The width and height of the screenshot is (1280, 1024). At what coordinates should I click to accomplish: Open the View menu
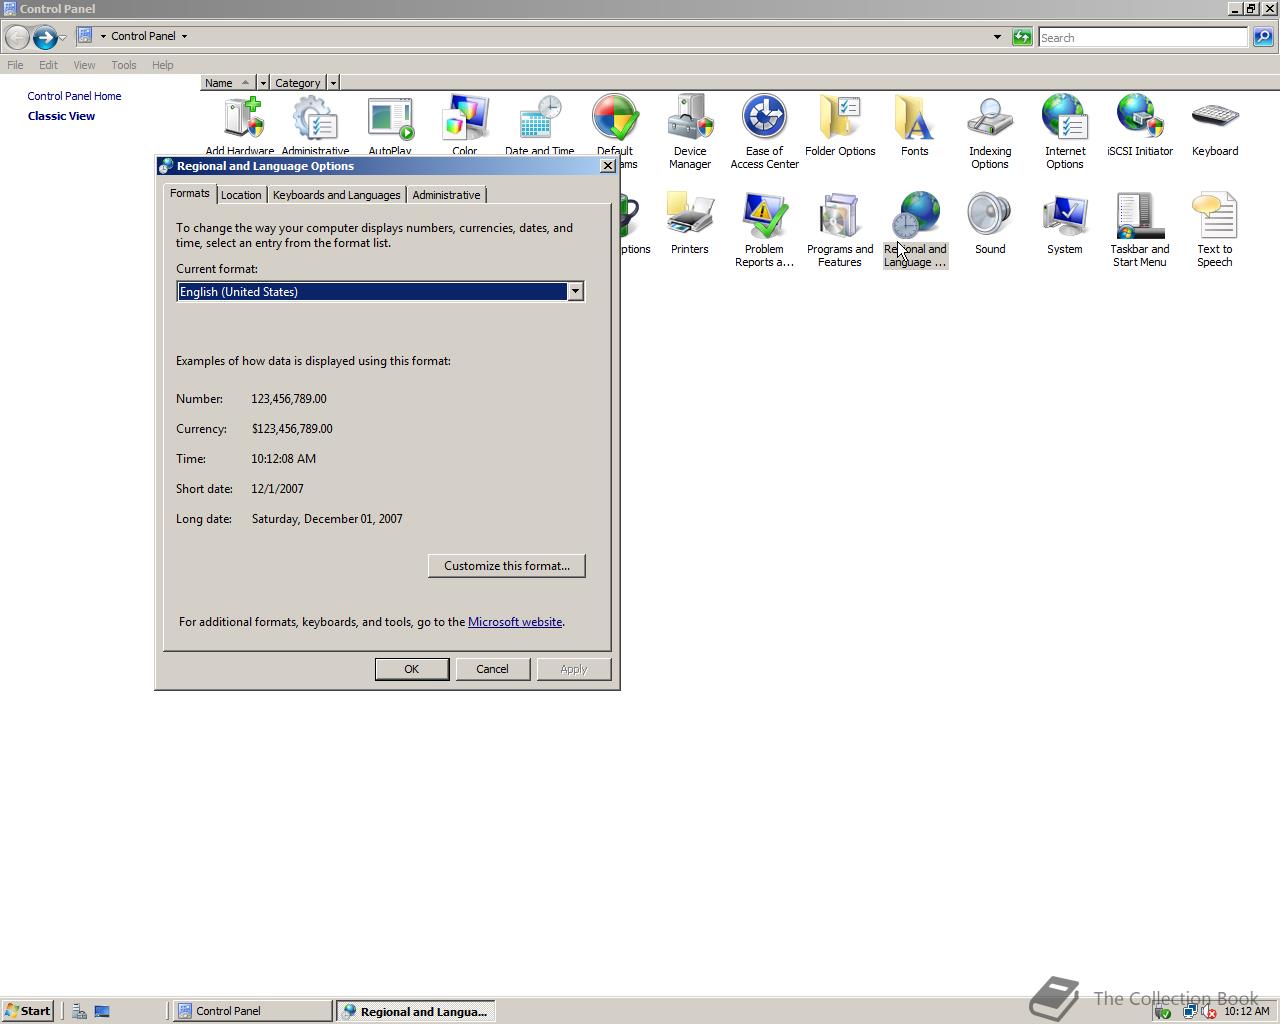84,65
